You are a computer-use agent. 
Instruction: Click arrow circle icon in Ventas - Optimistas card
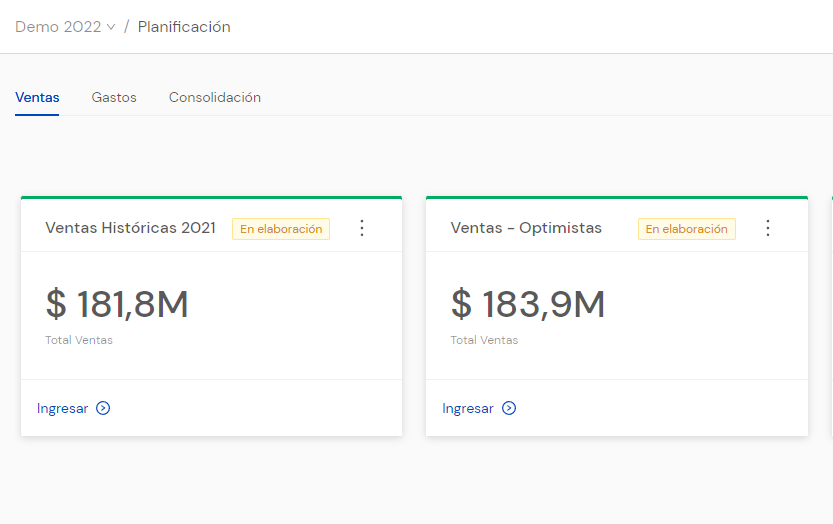509,408
